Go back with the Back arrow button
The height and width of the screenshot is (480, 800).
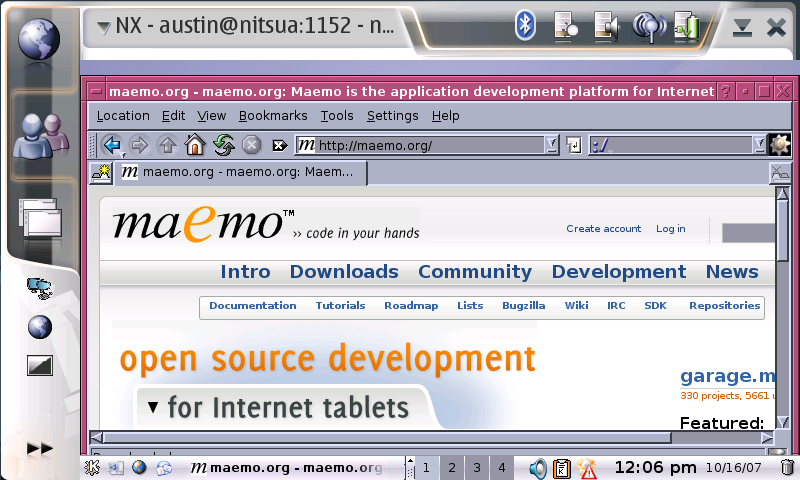pyautogui.click(x=112, y=145)
